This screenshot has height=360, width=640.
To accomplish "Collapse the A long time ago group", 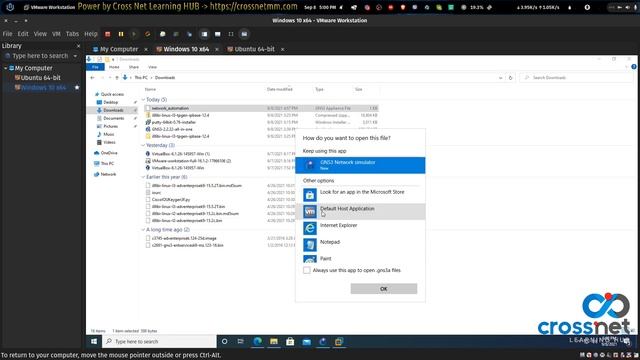I will click(143, 230).
